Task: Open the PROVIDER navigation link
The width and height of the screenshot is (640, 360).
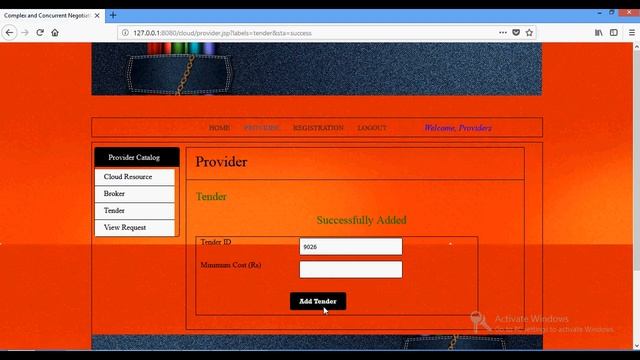Action: 262,128
